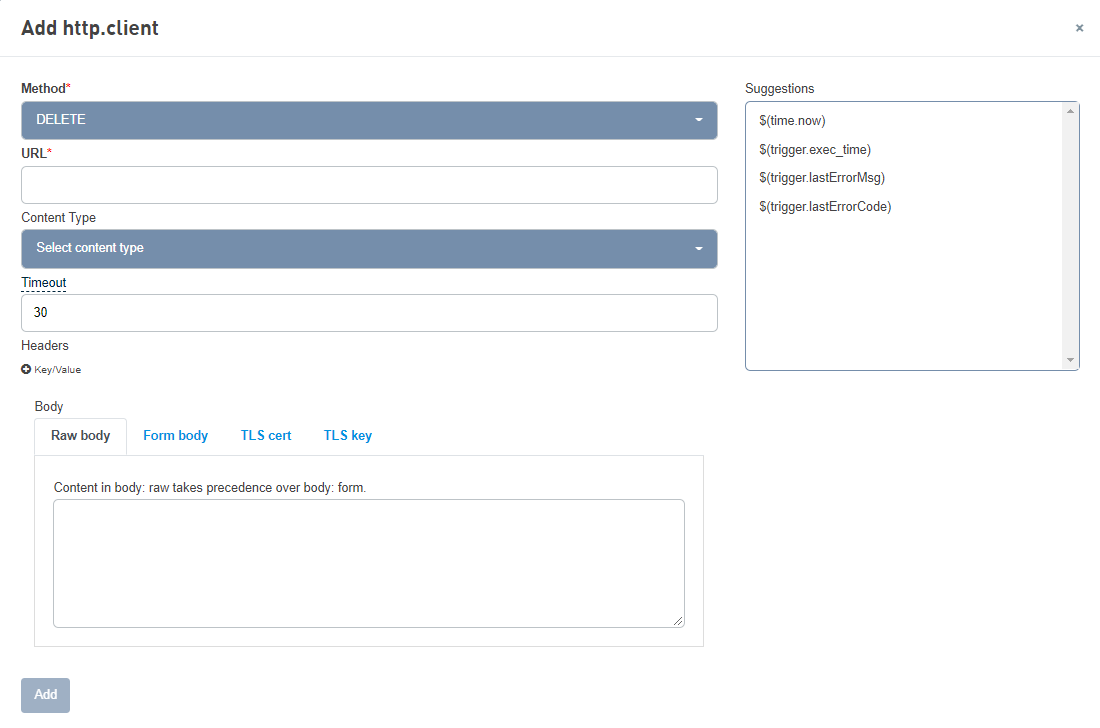Viewport: 1100px width, 728px height.
Task: Select the TLS cert tab
Action: 266,436
